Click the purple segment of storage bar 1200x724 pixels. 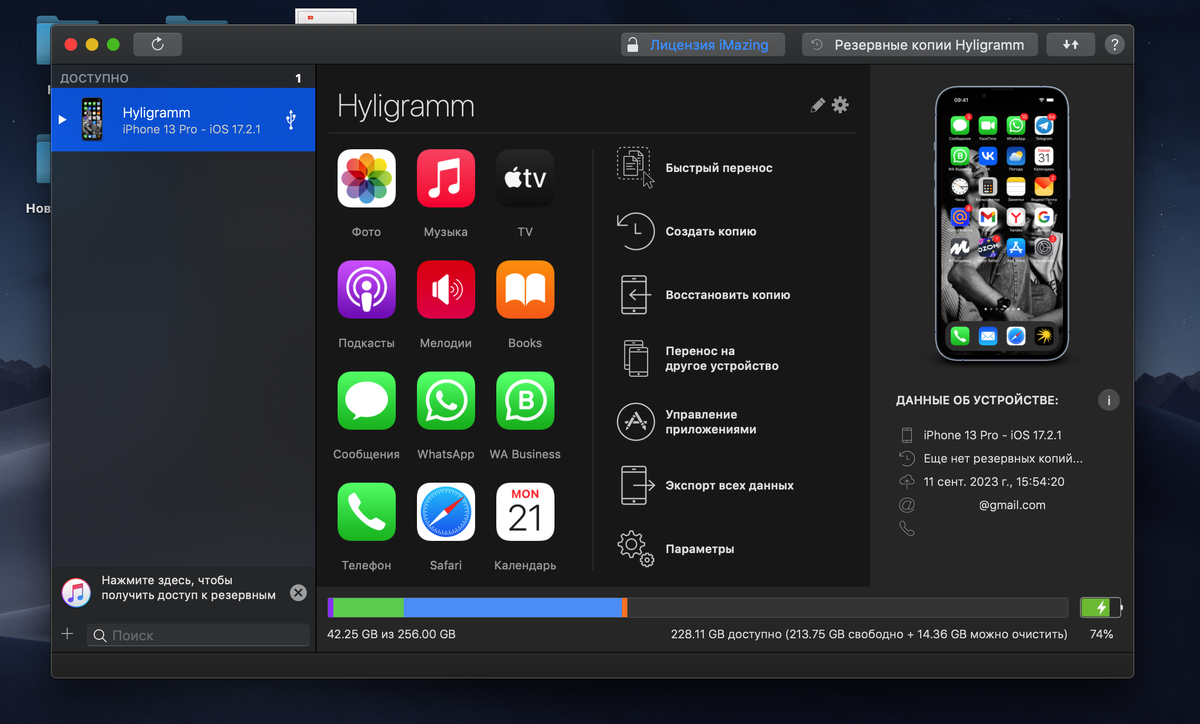[330, 607]
